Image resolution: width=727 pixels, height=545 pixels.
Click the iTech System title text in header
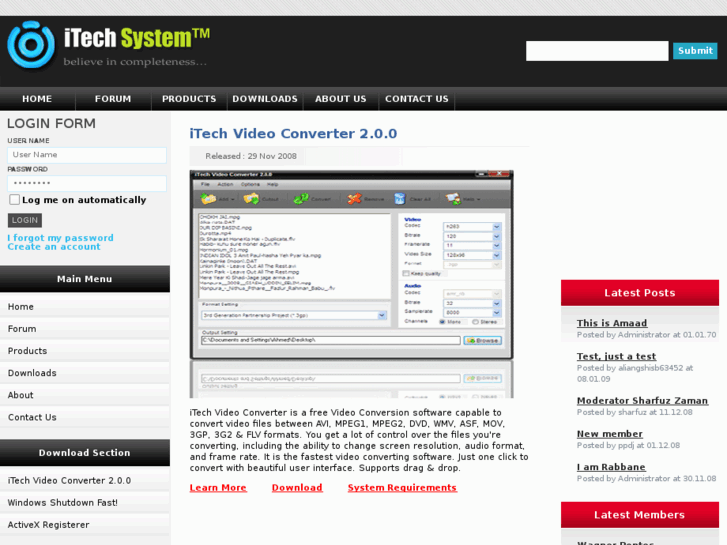click(137, 38)
